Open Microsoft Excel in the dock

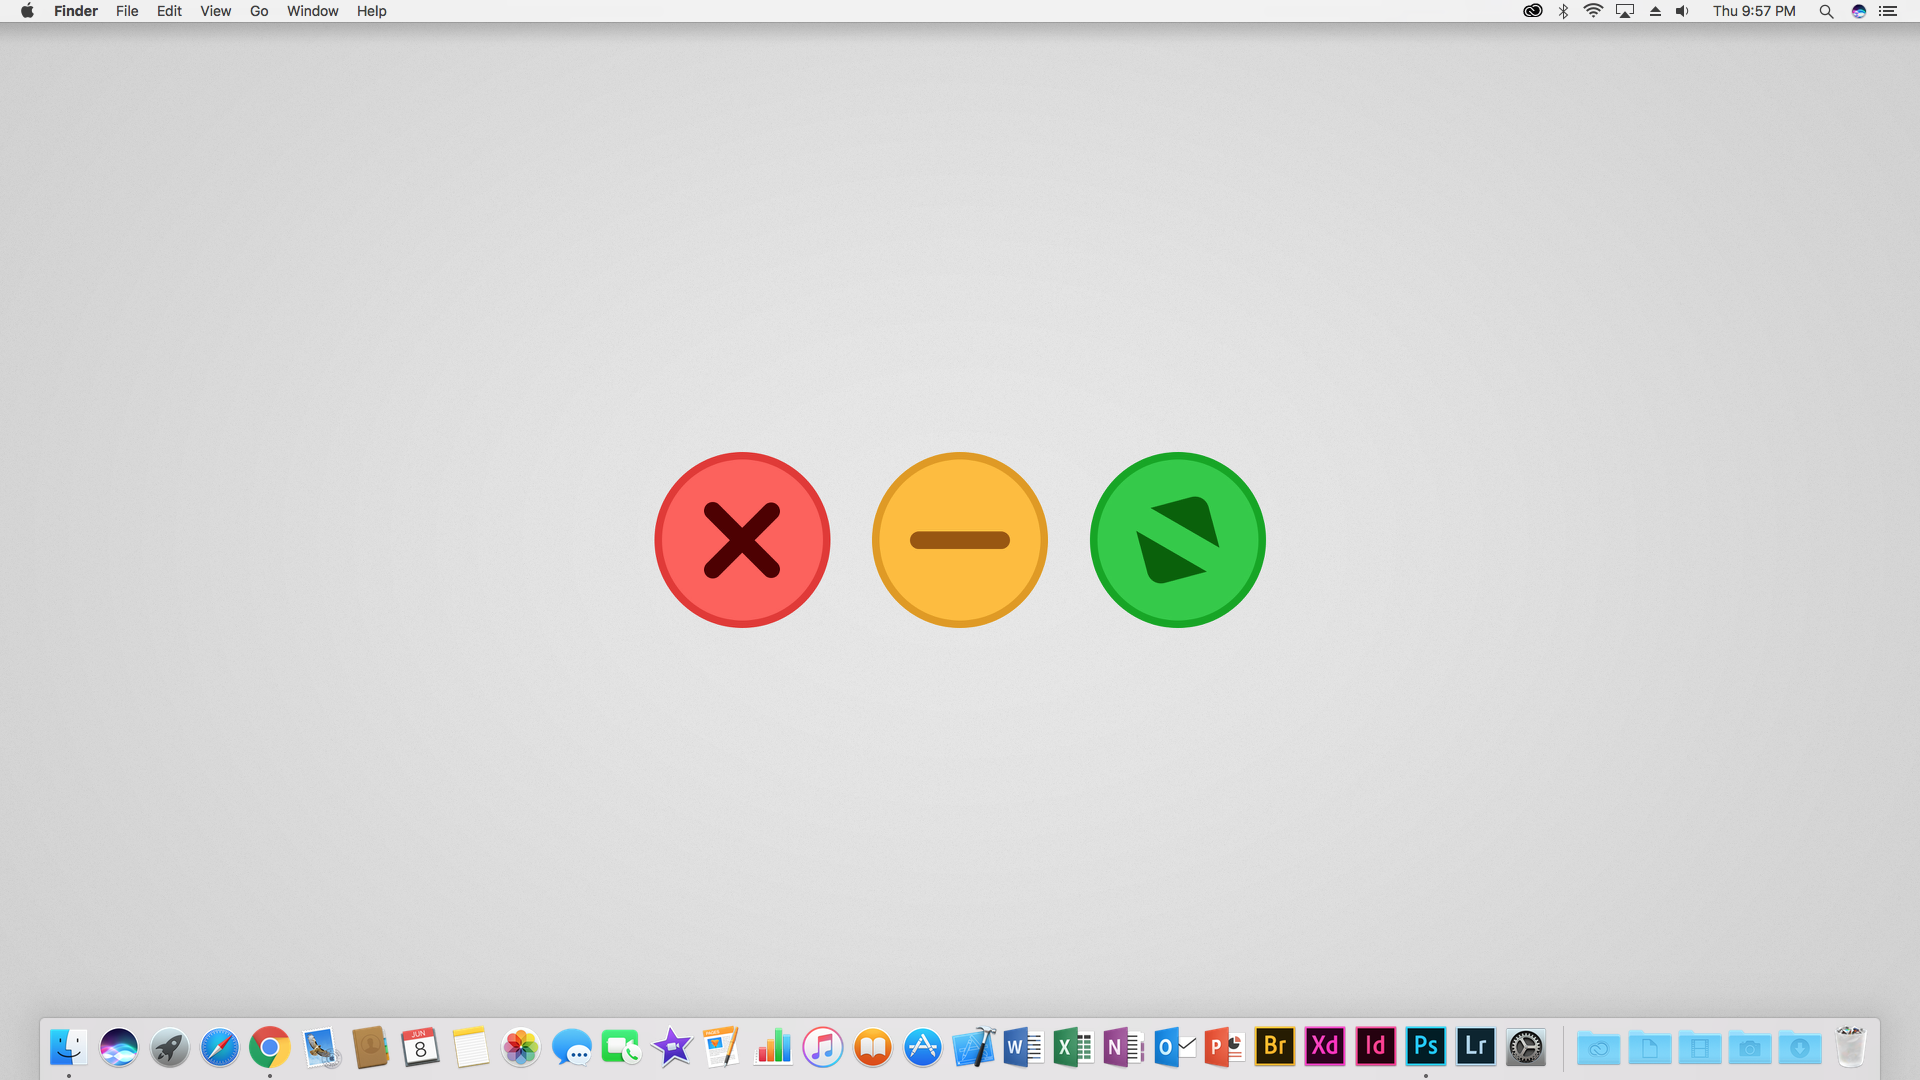click(x=1073, y=1047)
